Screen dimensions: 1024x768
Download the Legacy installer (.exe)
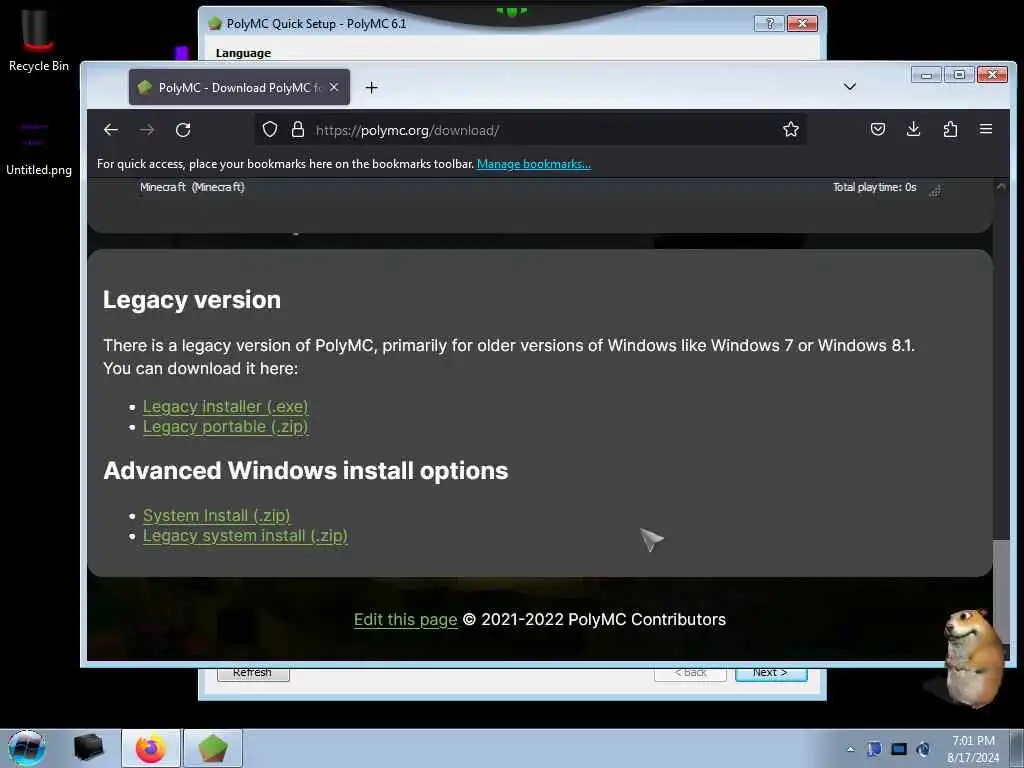pos(225,406)
